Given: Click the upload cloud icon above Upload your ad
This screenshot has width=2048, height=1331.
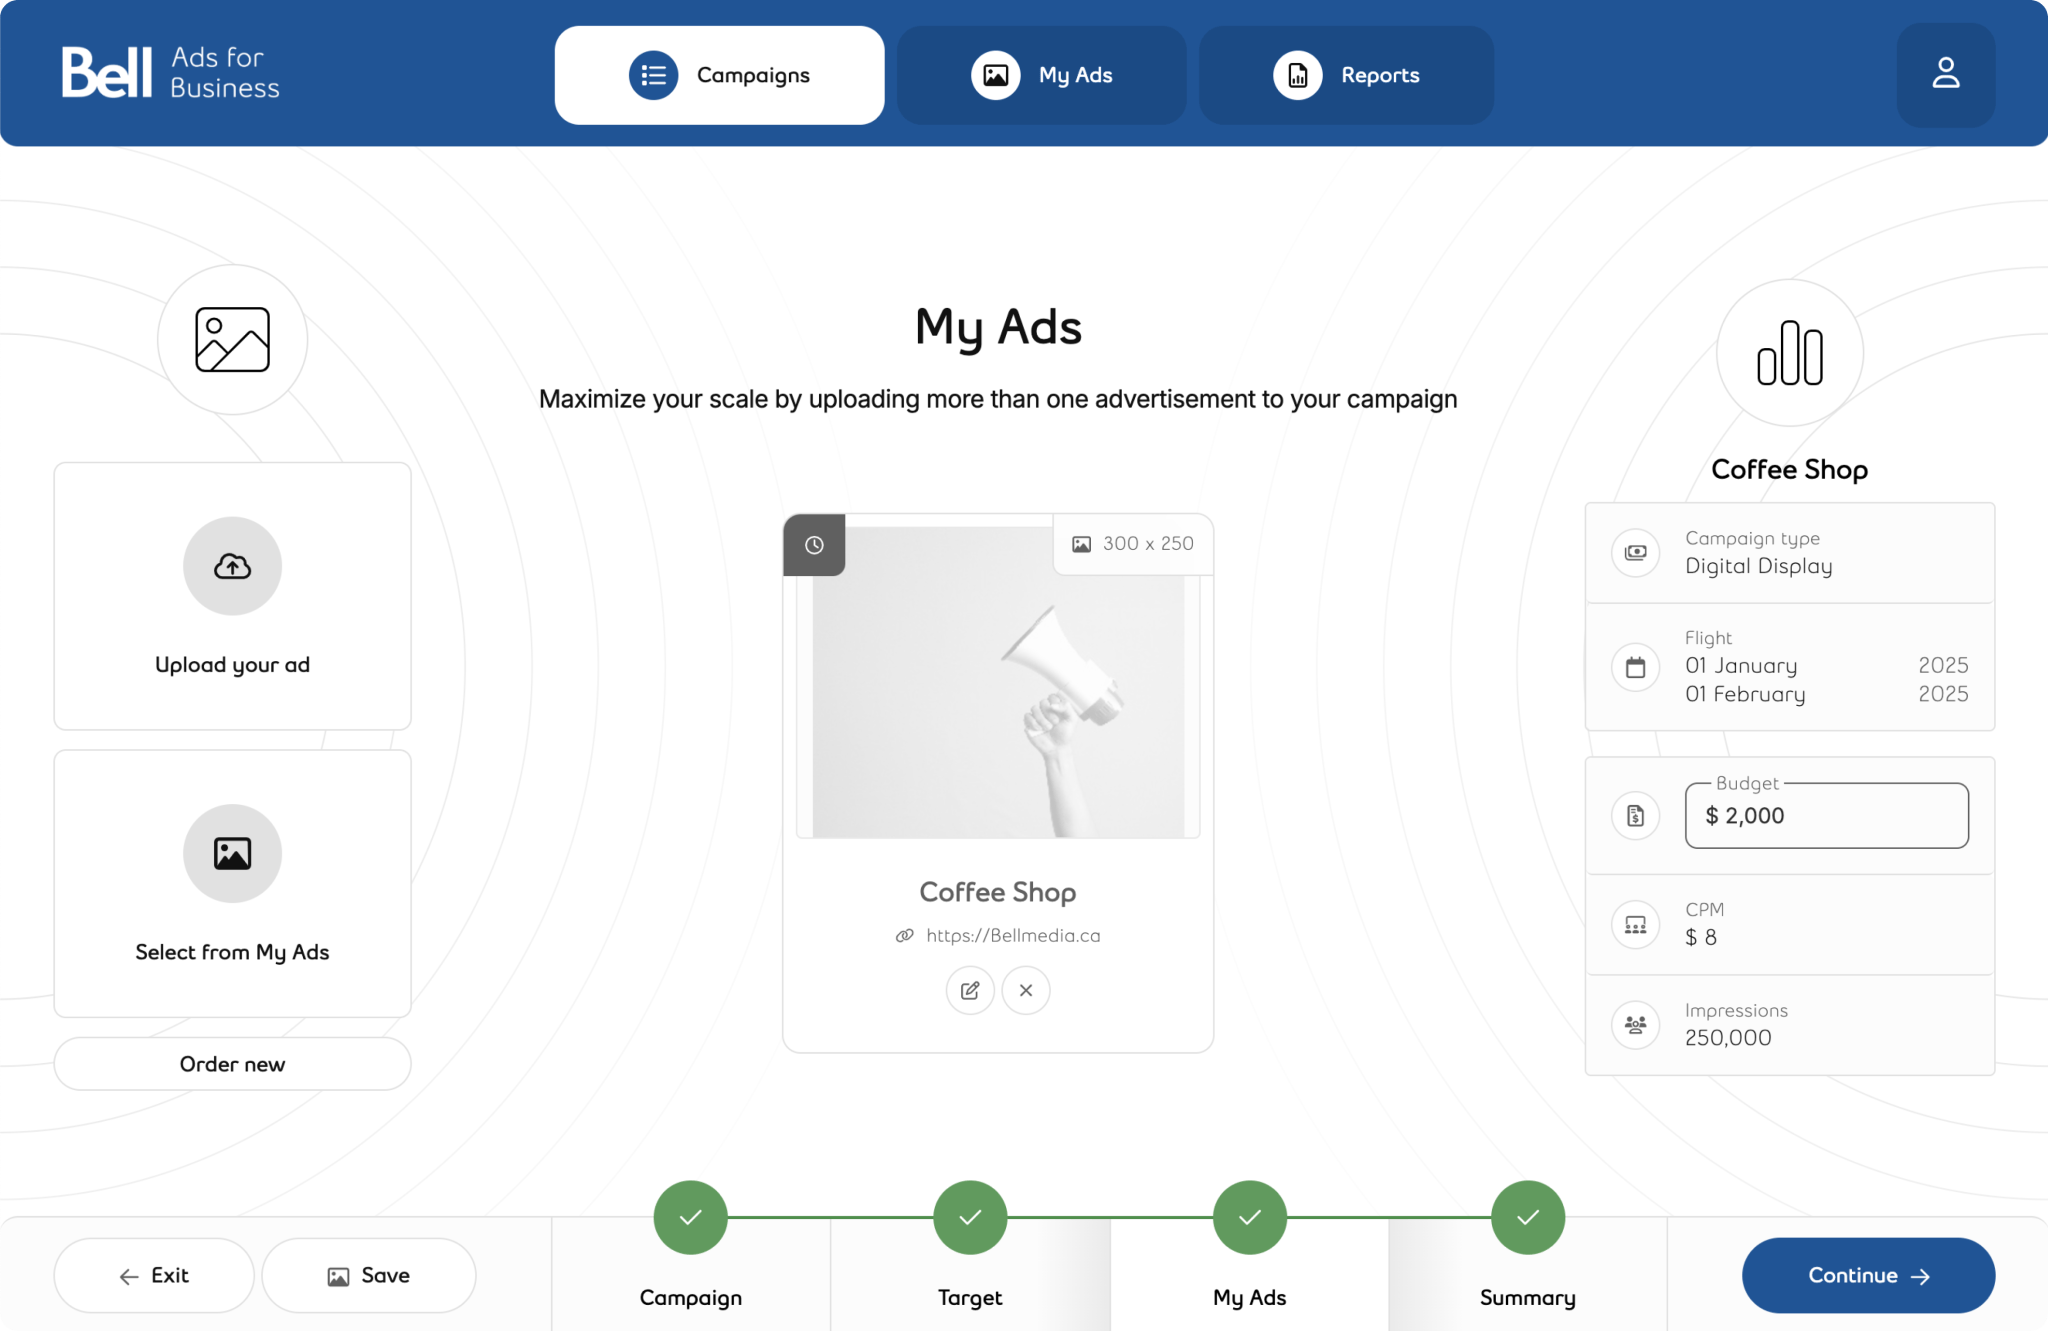Looking at the screenshot, I should (x=232, y=566).
